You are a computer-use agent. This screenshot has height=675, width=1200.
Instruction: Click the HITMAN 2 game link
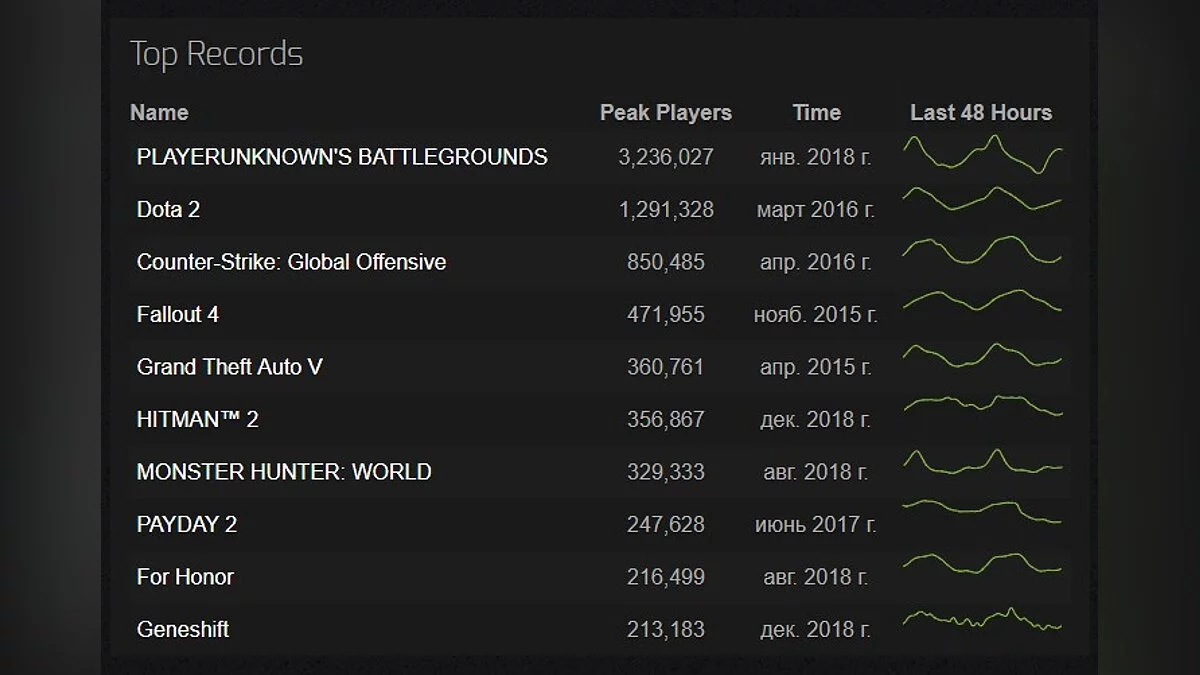(197, 420)
